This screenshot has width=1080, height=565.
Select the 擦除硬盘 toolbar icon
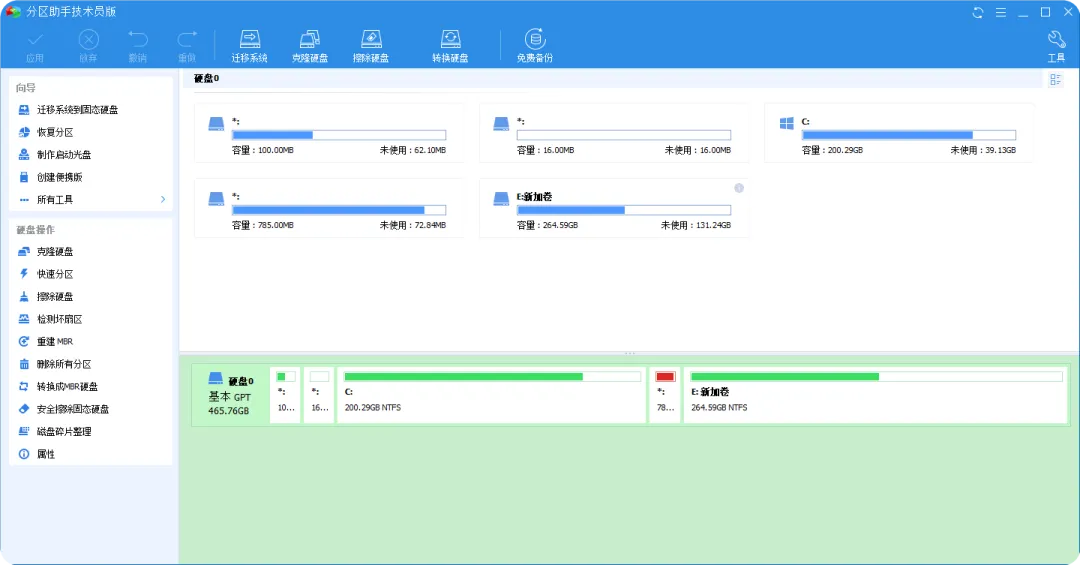pyautogui.click(x=371, y=46)
